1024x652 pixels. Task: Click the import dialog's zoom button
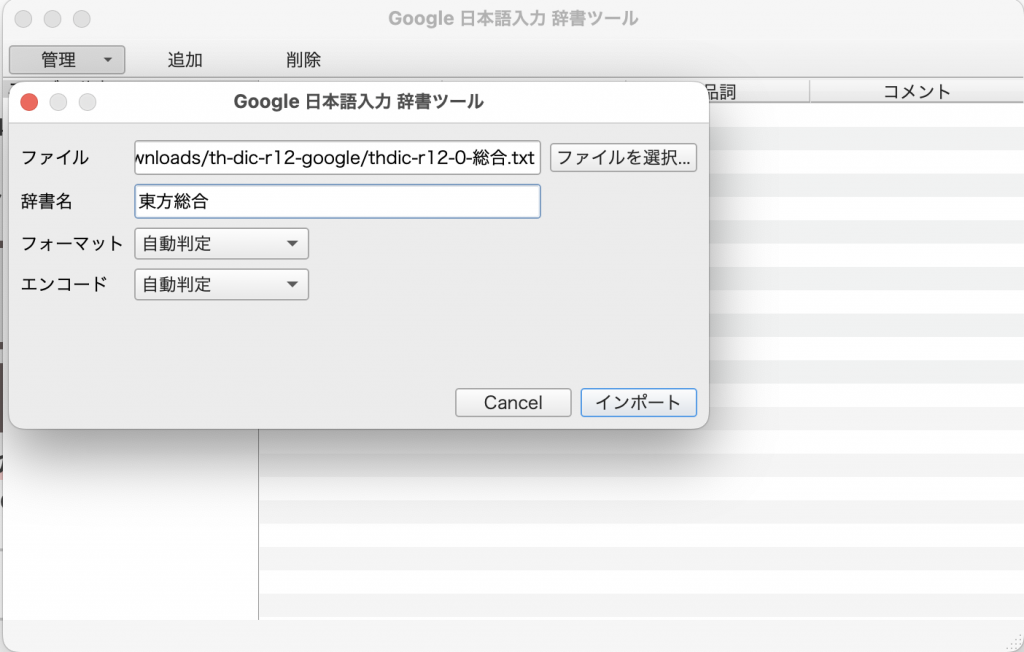click(x=88, y=101)
